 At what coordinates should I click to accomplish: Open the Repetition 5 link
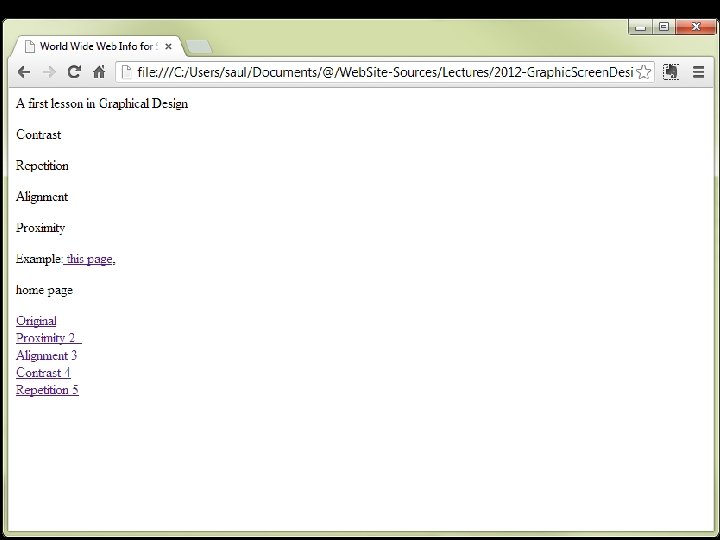[47, 390]
